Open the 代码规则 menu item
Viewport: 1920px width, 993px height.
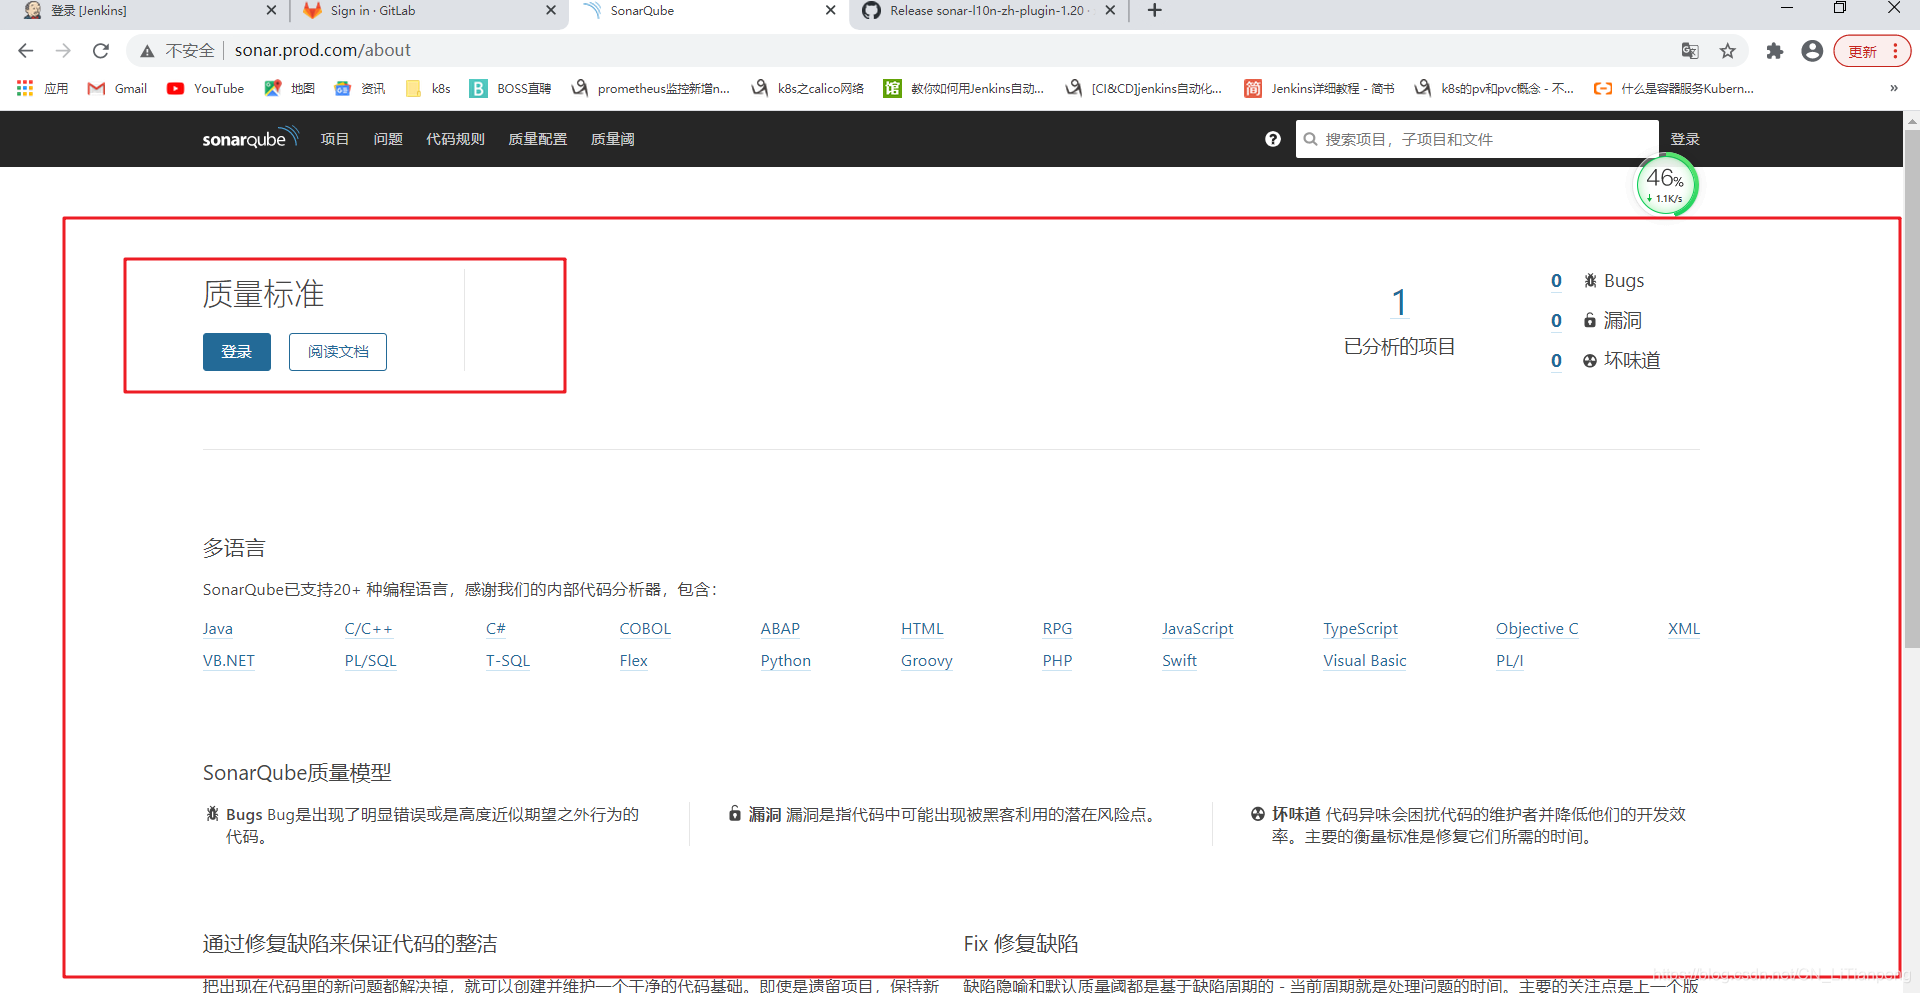pyautogui.click(x=455, y=139)
